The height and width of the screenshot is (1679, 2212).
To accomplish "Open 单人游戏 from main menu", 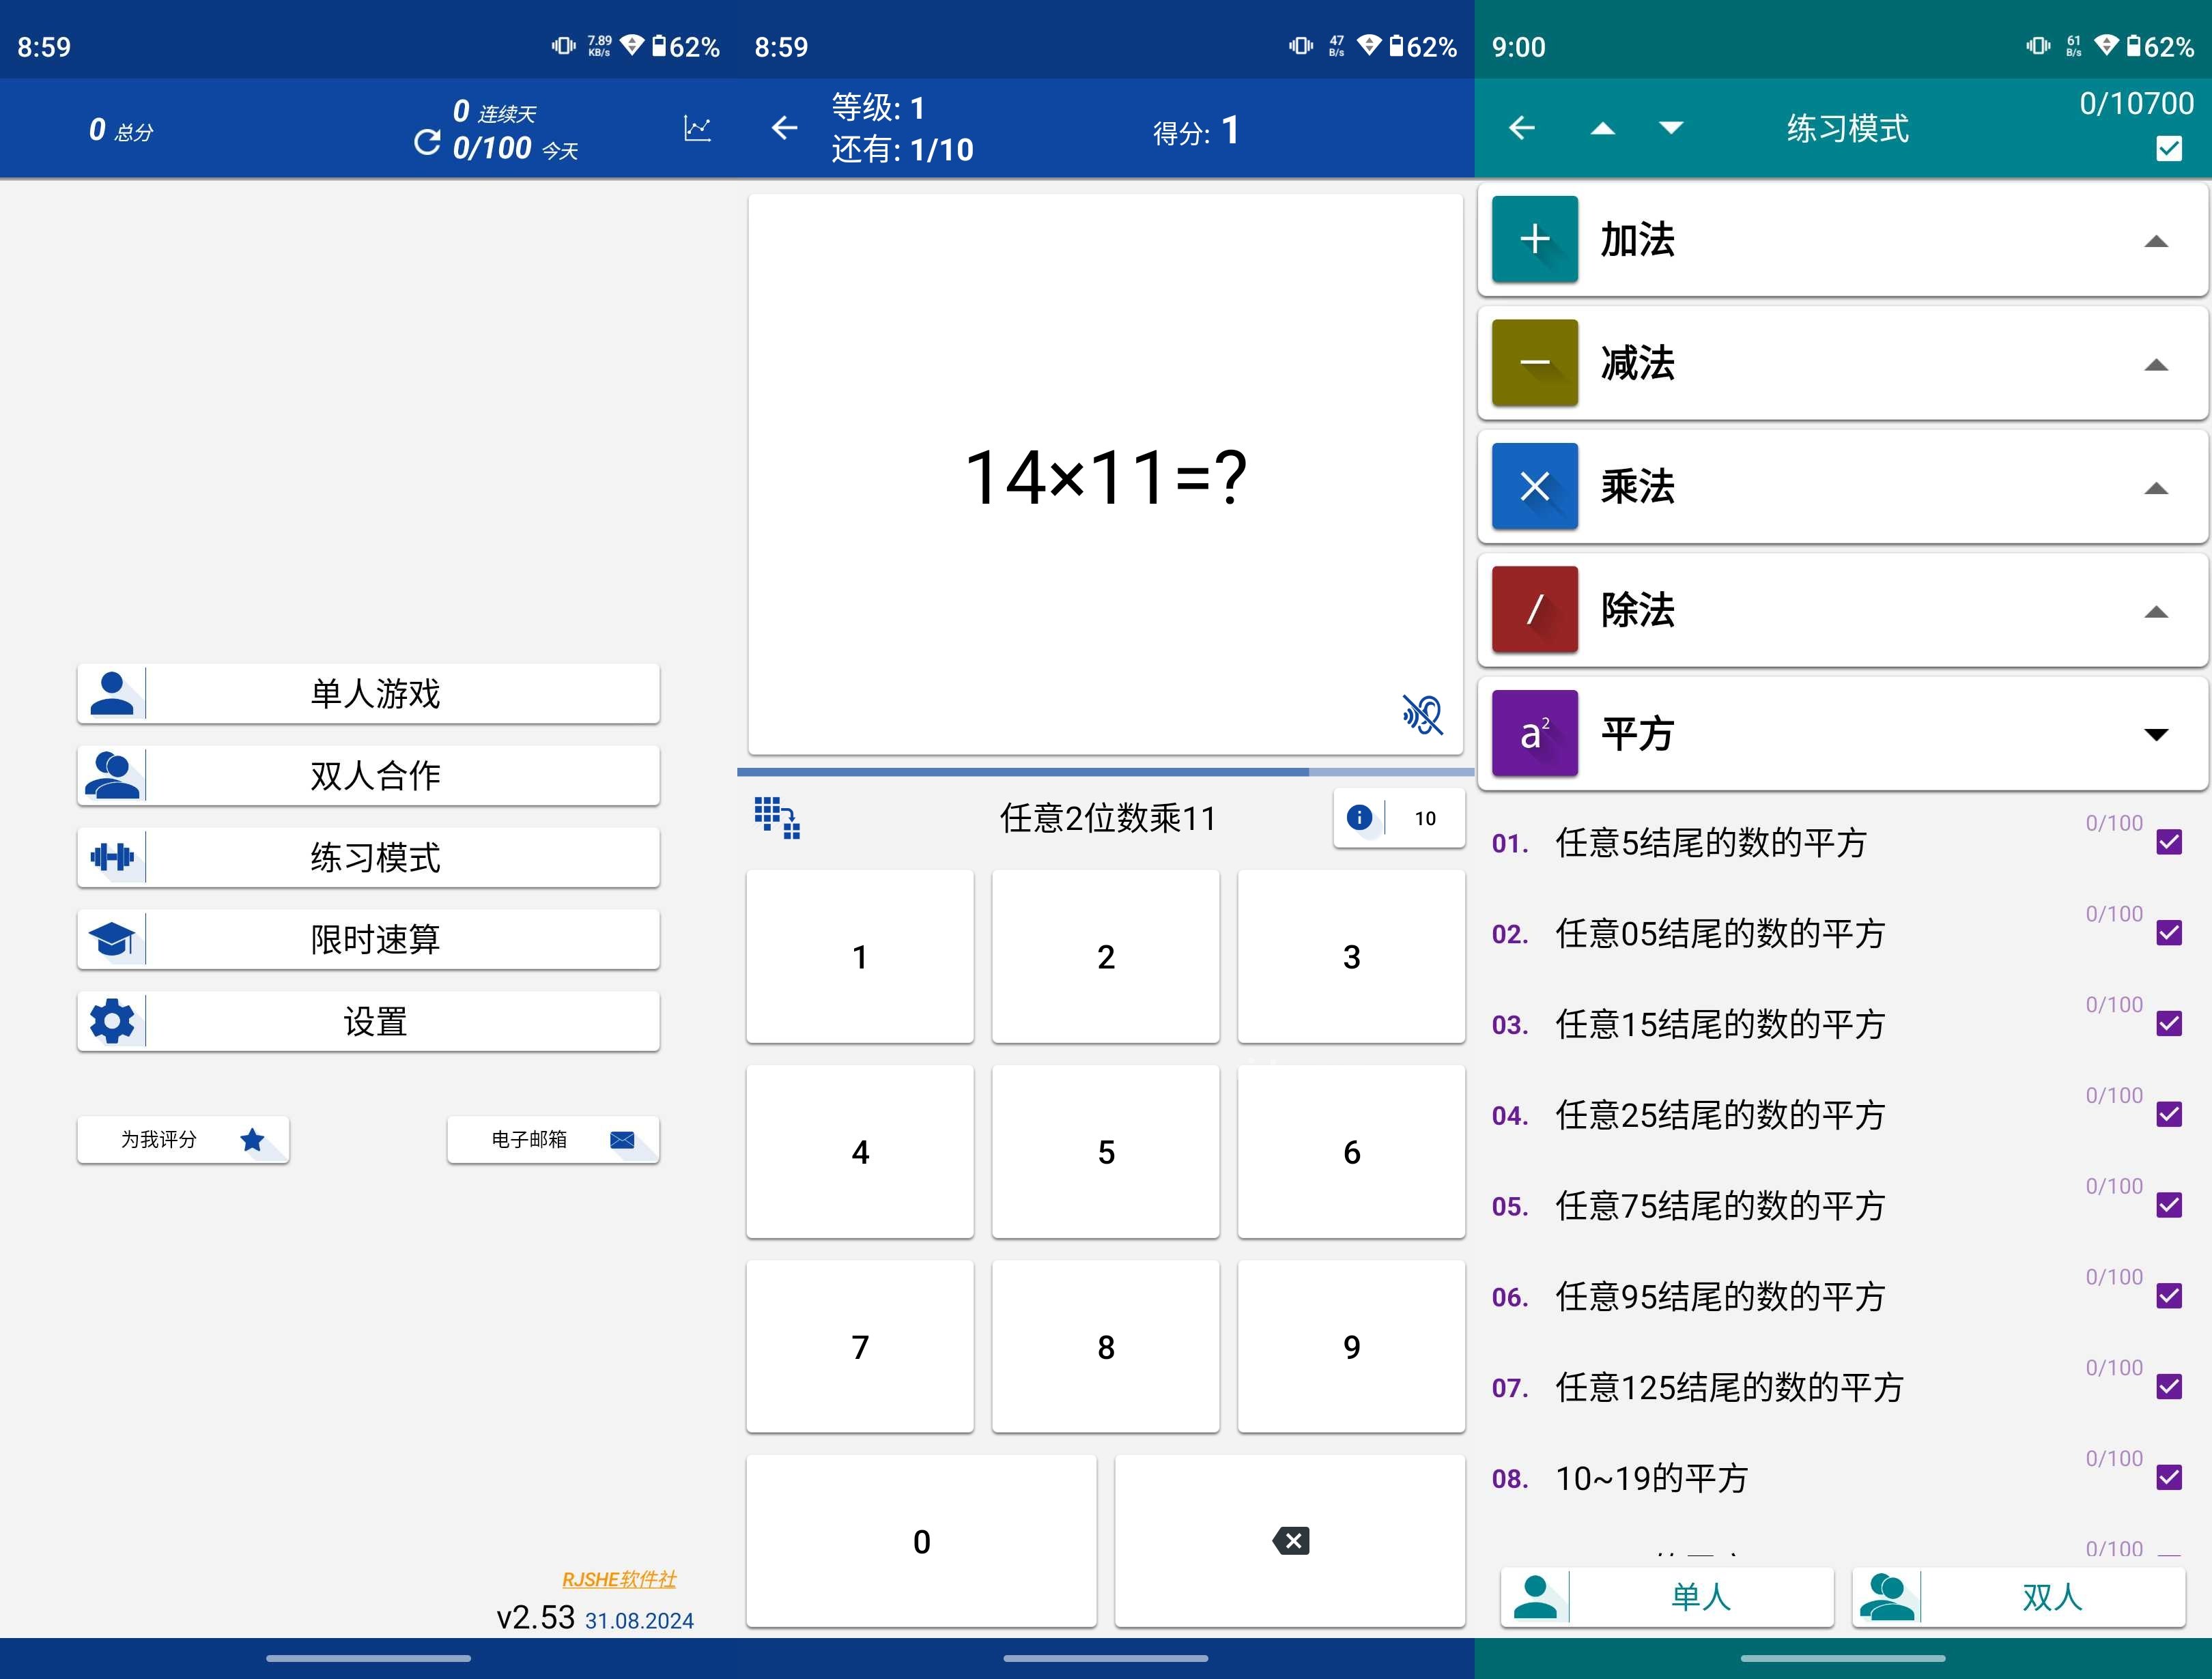I will [x=368, y=693].
